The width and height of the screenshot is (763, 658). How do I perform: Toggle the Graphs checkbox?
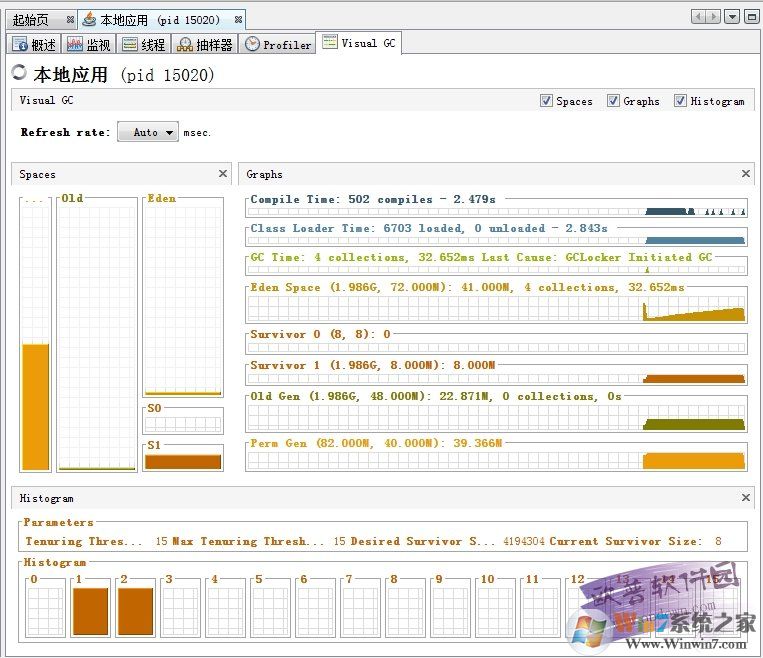click(613, 101)
